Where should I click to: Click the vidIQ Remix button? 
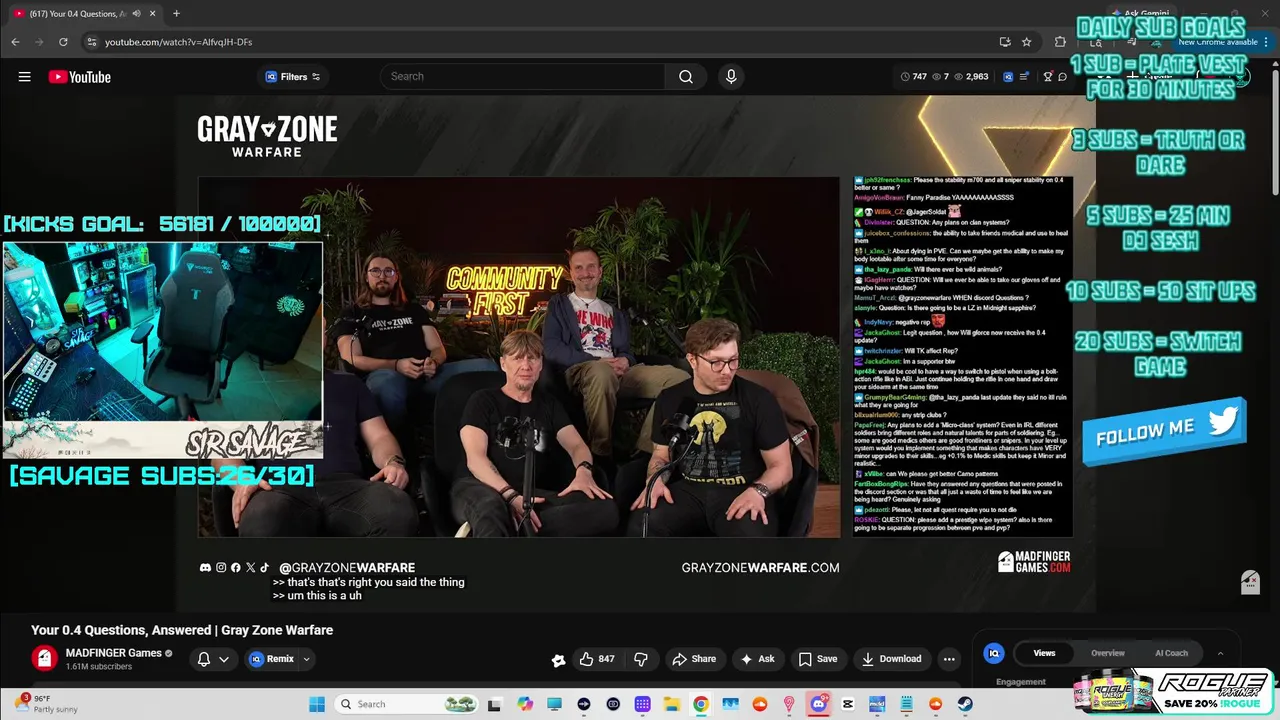click(272, 659)
